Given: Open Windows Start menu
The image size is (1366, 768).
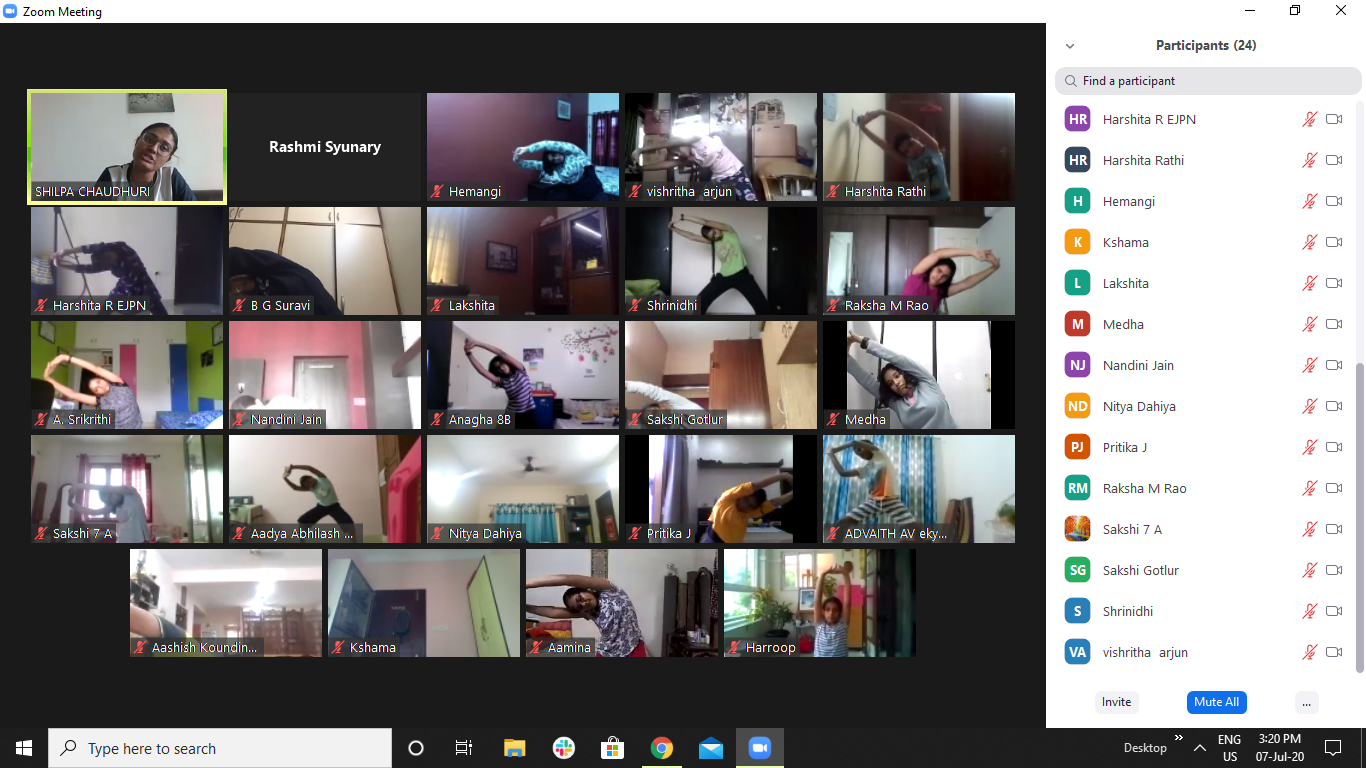Looking at the screenshot, I should click(24, 748).
